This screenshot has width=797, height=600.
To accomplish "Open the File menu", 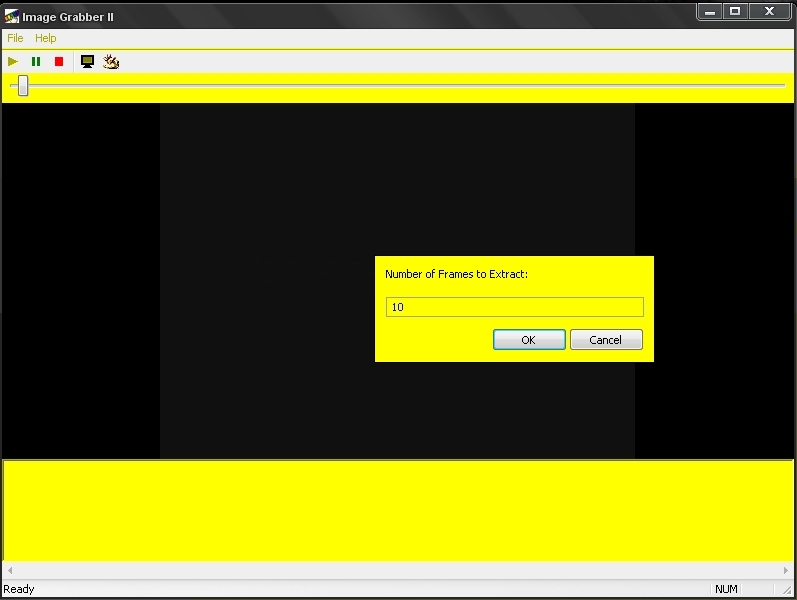I will tap(15, 38).
